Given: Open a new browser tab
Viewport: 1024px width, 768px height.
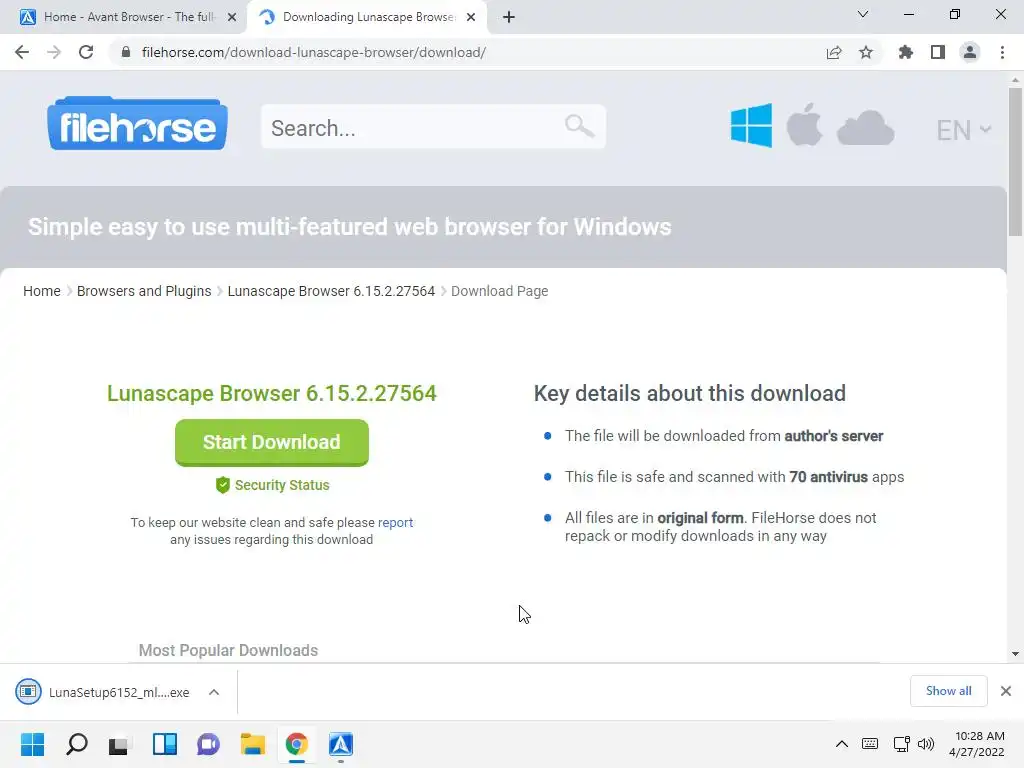Looking at the screenshot, I should (x=509, y=17).
